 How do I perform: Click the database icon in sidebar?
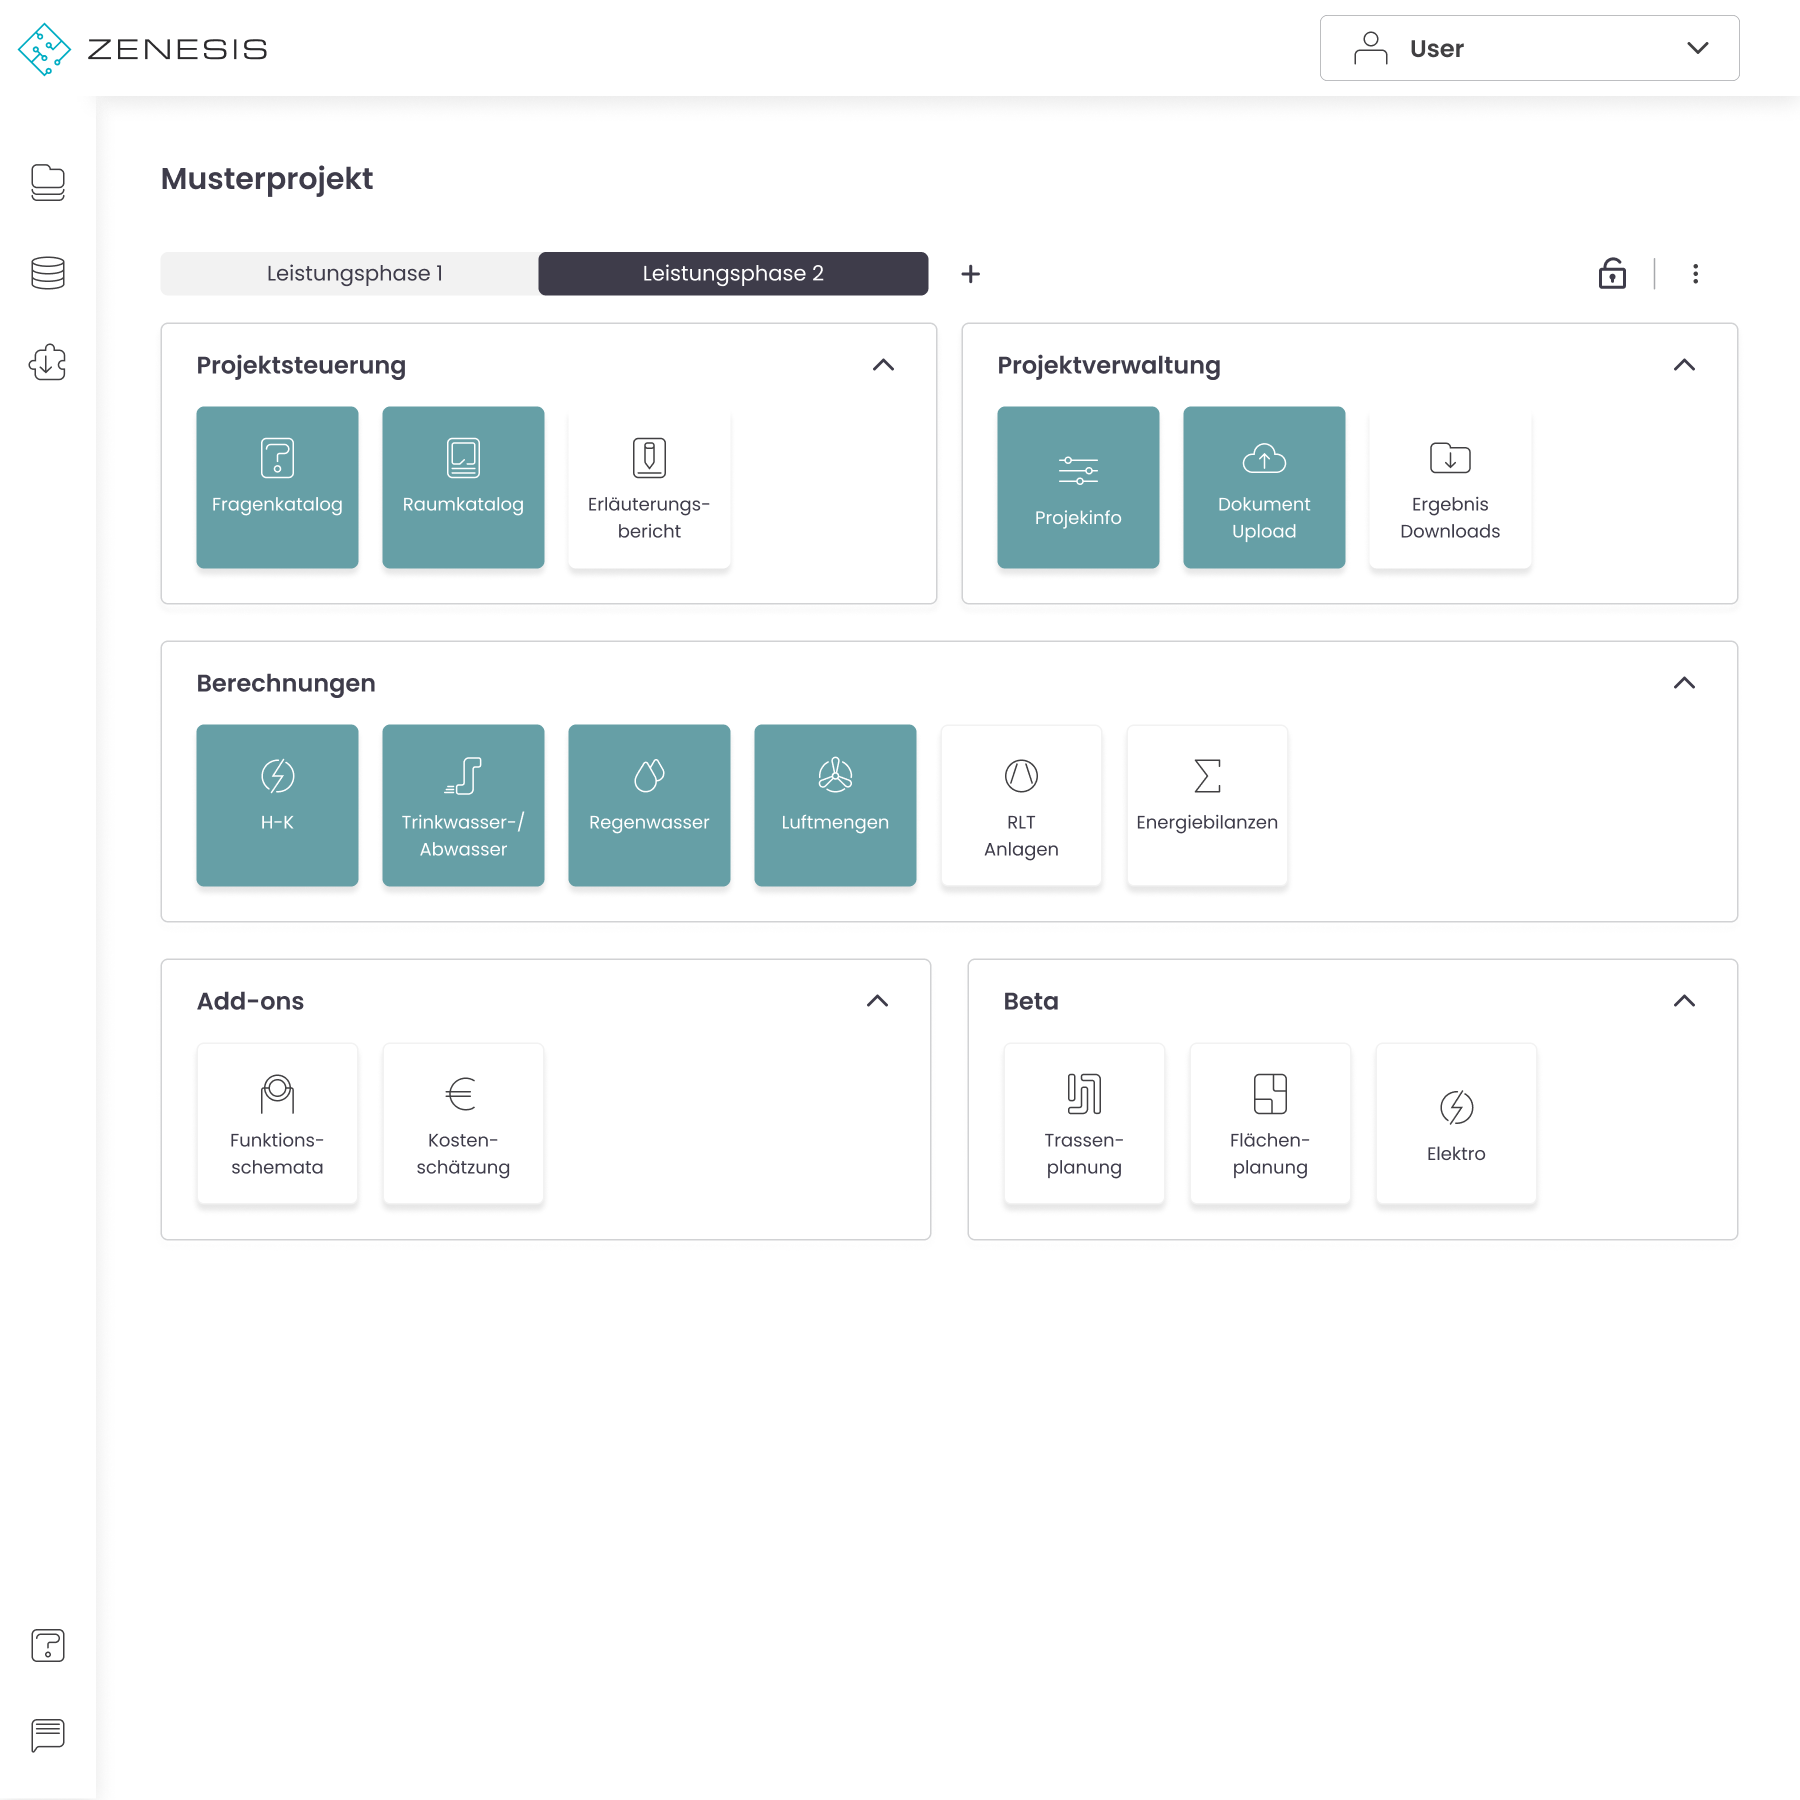click(48, 273)
